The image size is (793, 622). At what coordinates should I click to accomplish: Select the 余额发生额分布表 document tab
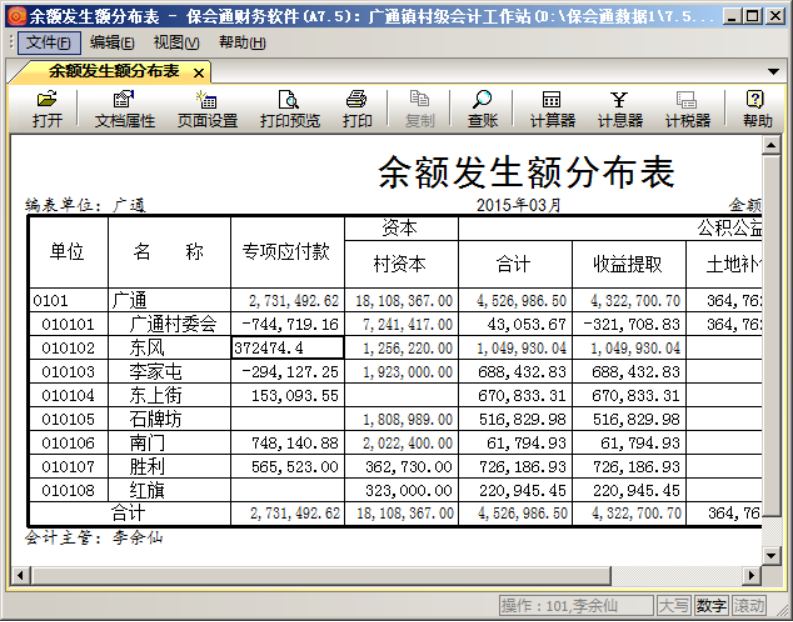(114, 72)
